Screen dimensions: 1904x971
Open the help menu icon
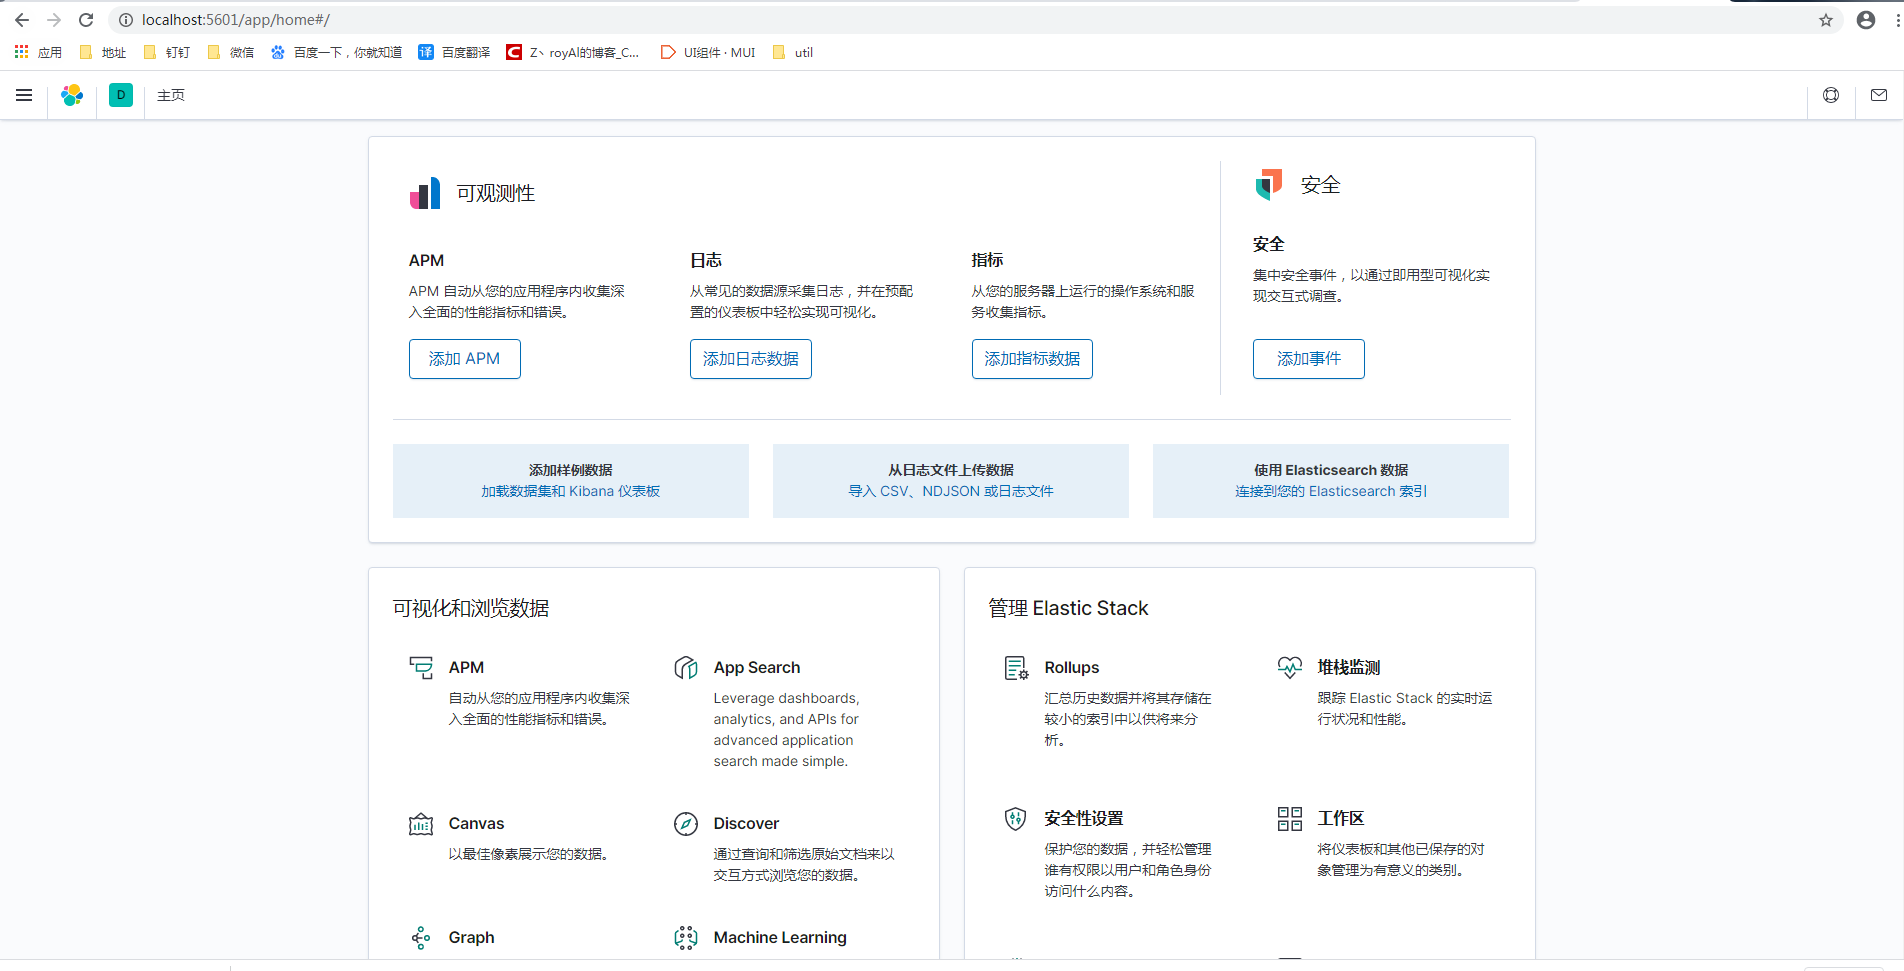pyautogui.click(x=1831, y=95)
